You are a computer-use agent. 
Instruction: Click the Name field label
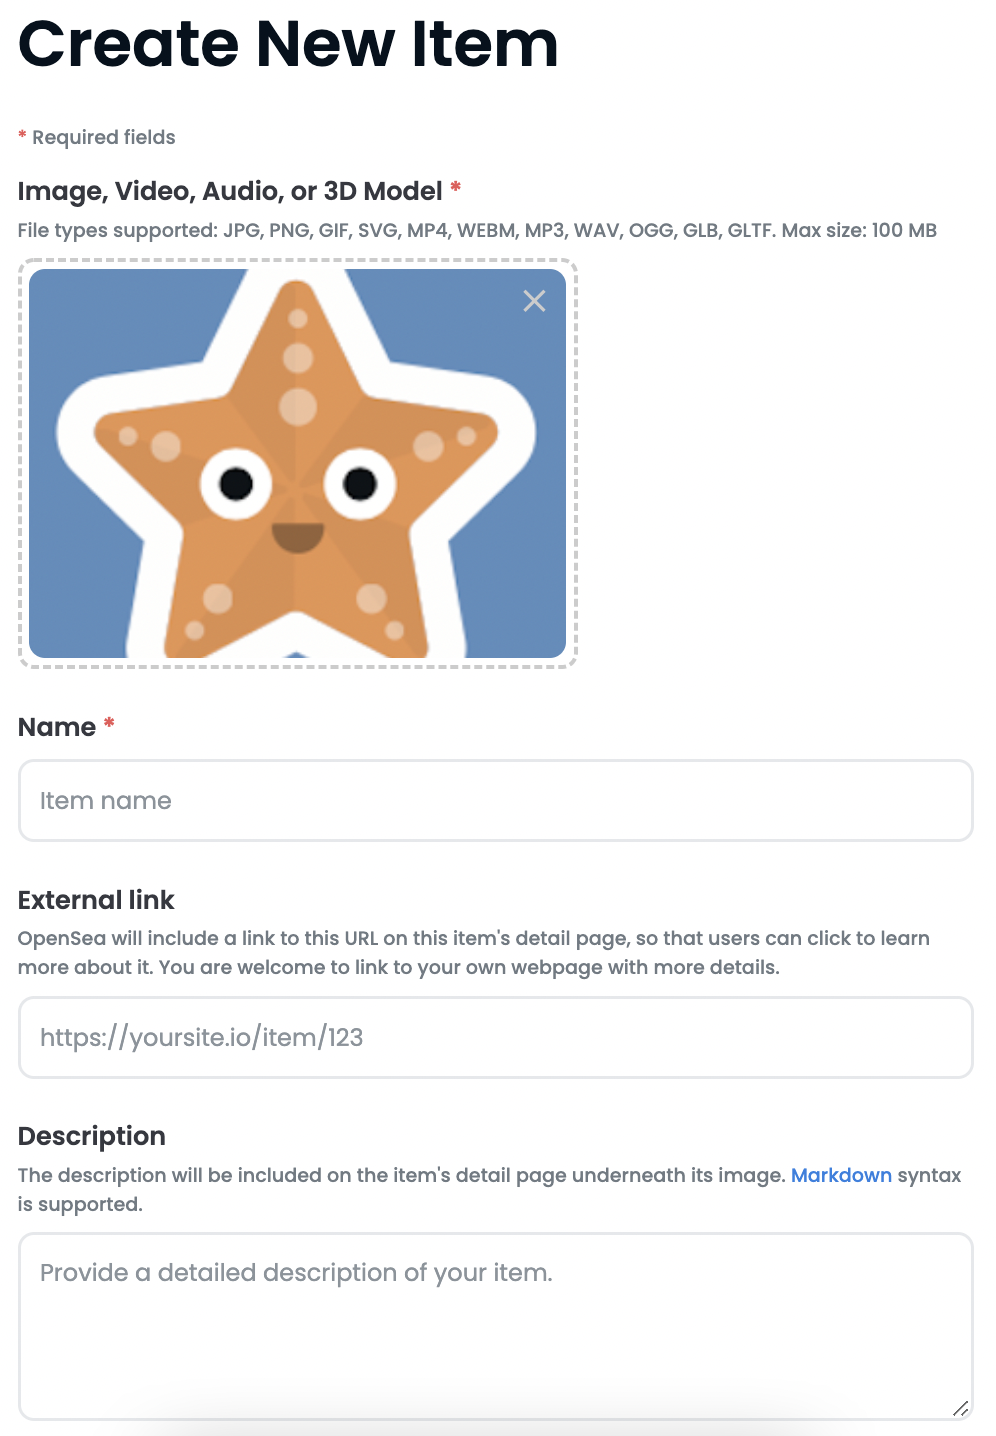tap(57, 727)
